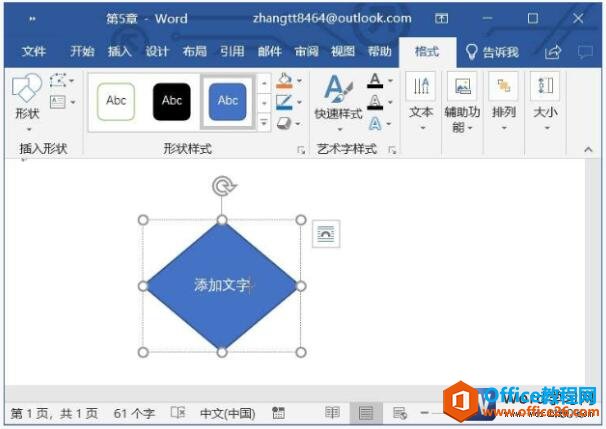
Task: Apply the blue filled Abc shape style
Action: (x=227, y=101)
